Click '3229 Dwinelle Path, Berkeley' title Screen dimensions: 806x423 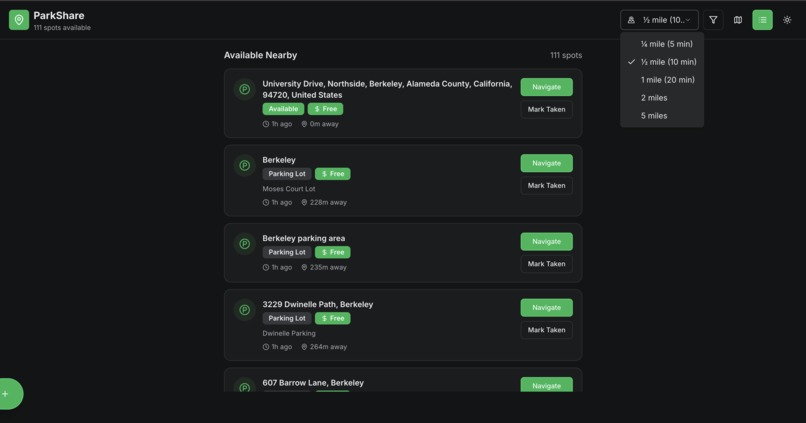[318, 305]
